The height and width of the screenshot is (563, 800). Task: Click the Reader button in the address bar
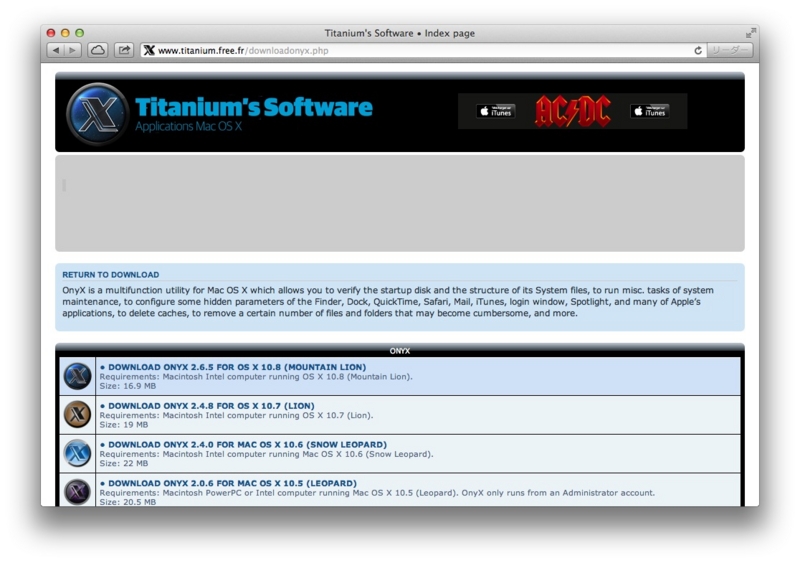pyautogui.click(x=730, y=50)
